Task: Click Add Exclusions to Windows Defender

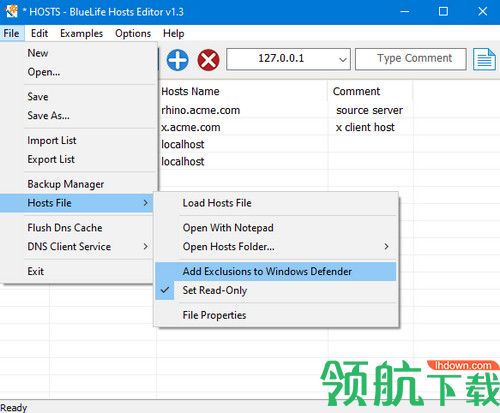Action: (x=276, y=271)
